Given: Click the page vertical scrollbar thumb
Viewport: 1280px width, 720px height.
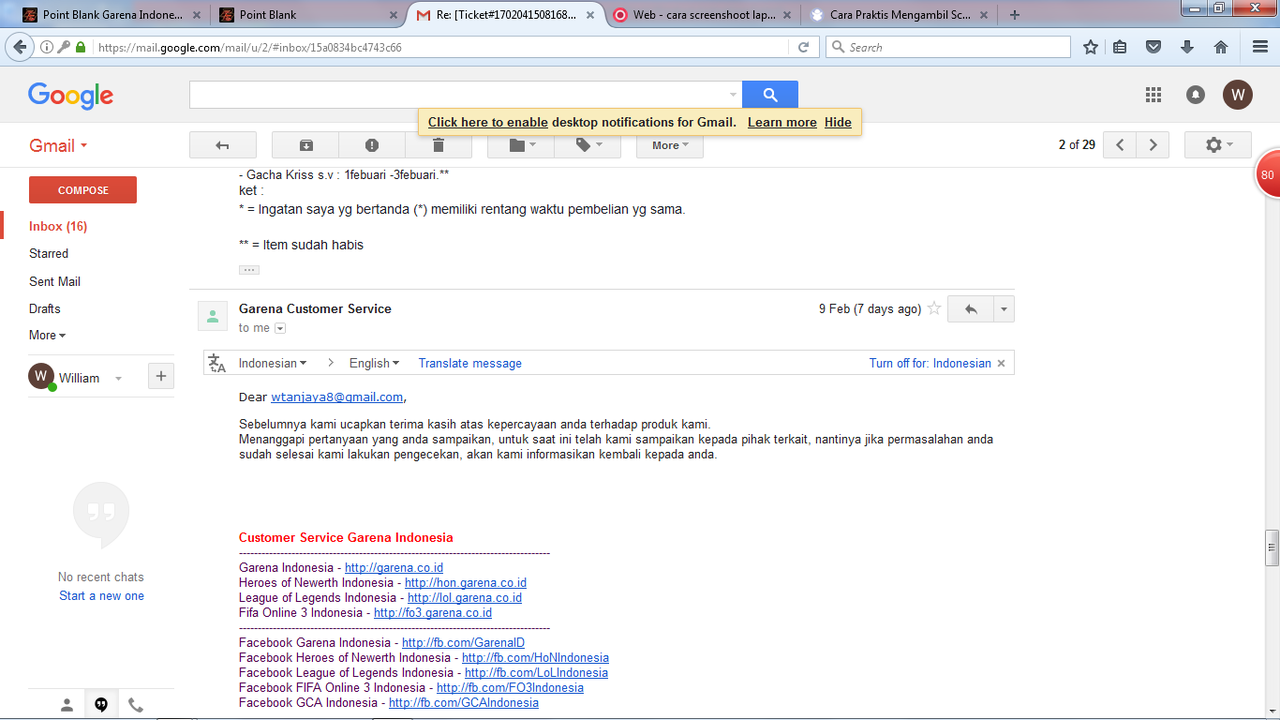Looking at the screenshot, I should (1272, 547).
